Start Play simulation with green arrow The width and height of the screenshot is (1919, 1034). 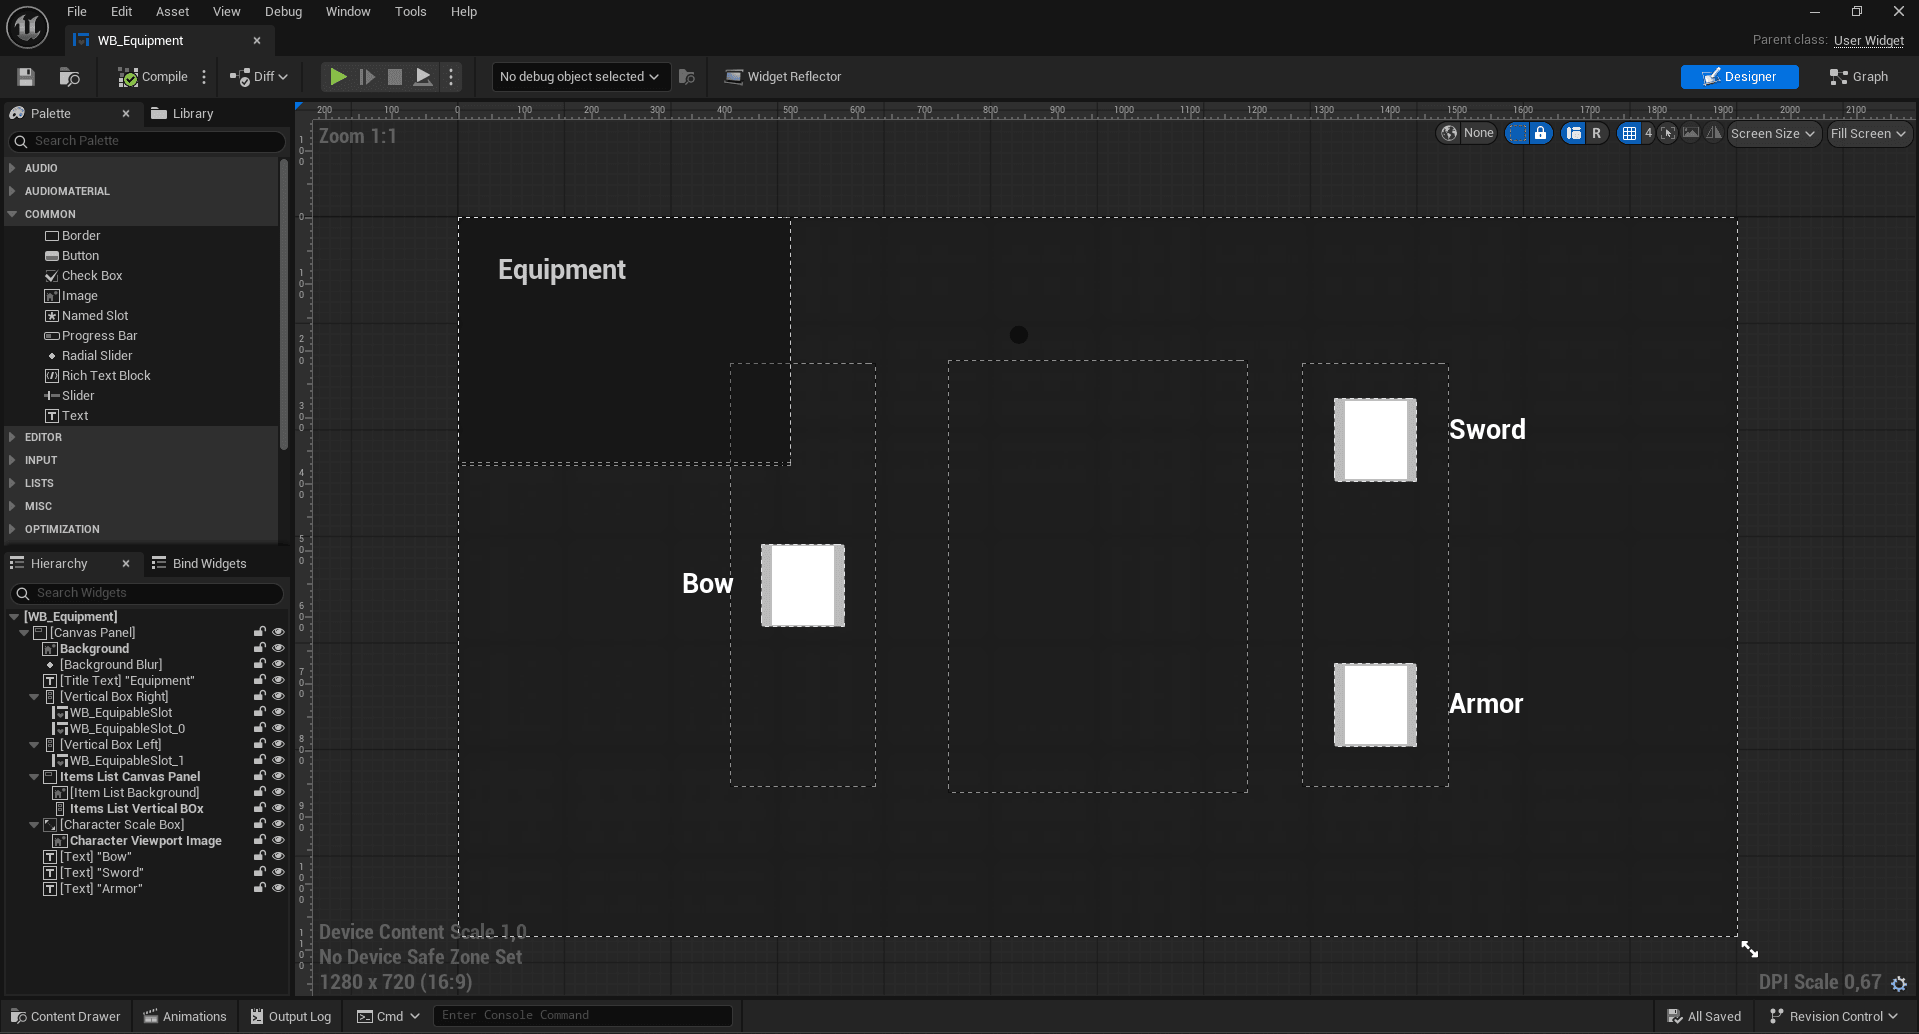tap(338, 77)
